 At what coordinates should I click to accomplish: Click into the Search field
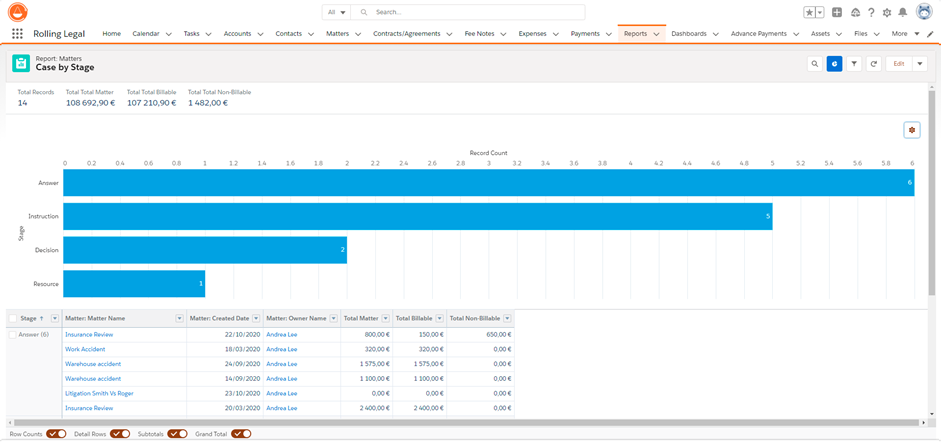(468, 12)
